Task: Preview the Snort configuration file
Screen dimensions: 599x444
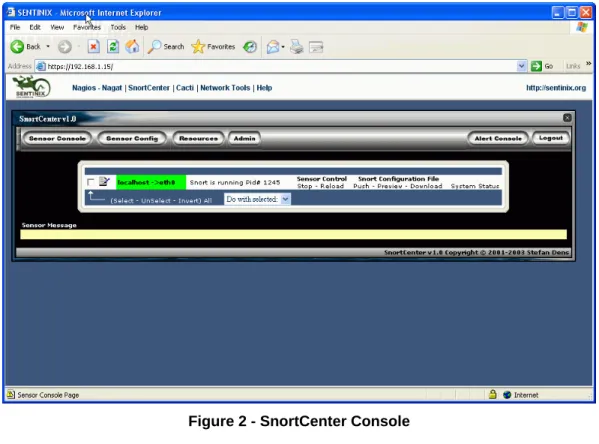Action: pos(390,186)
